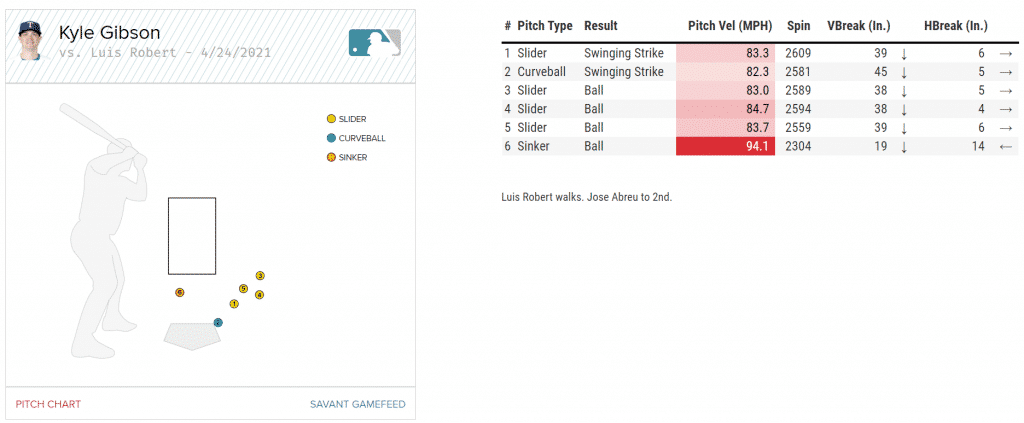Click pitch marker 3 on the chart

[260, 275]
